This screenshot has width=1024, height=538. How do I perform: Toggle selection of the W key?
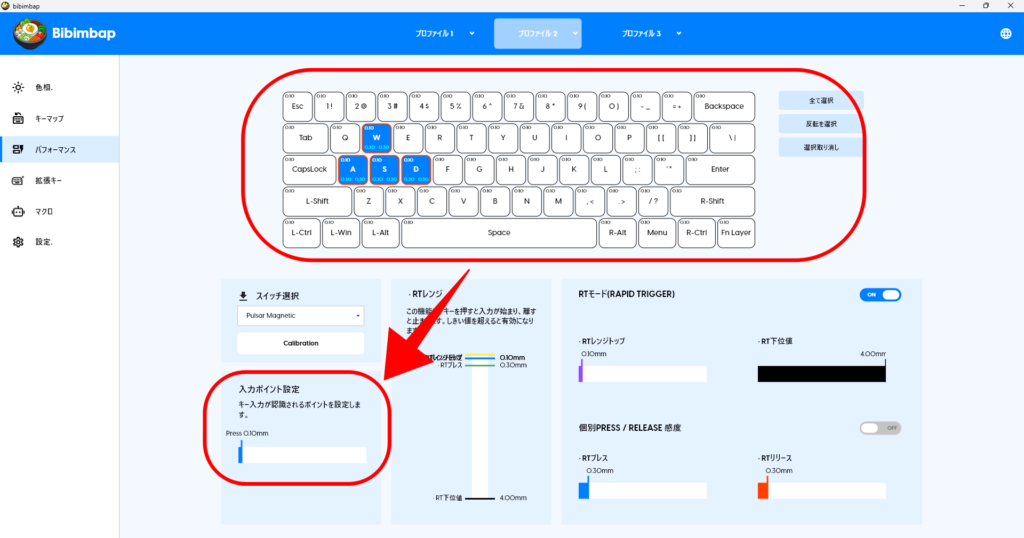(377, 138)
